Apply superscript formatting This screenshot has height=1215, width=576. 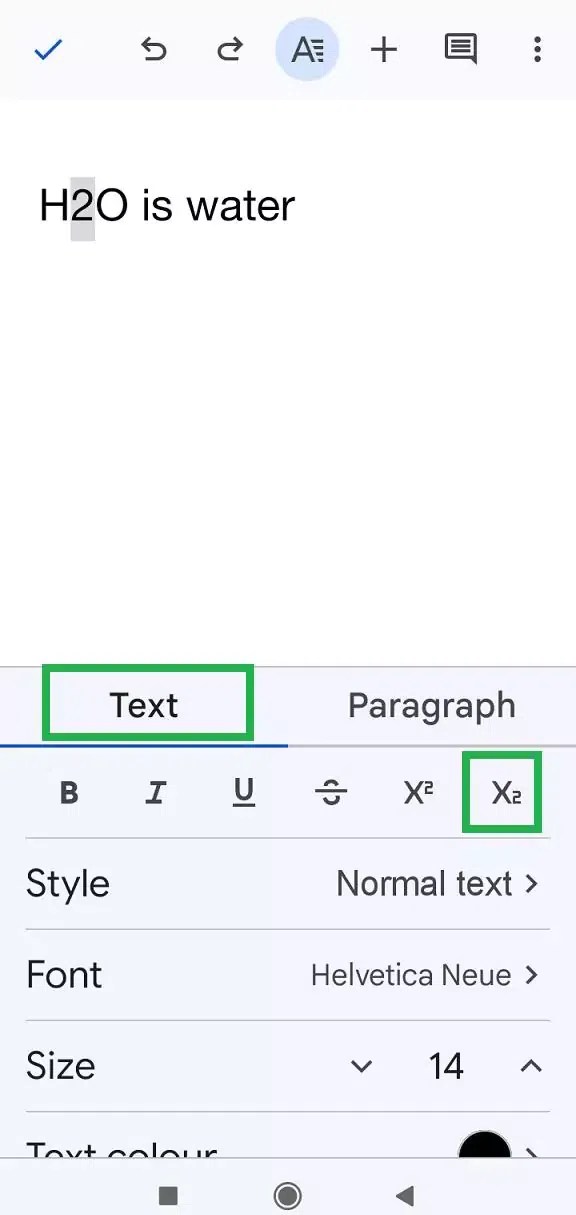point(416,792)
